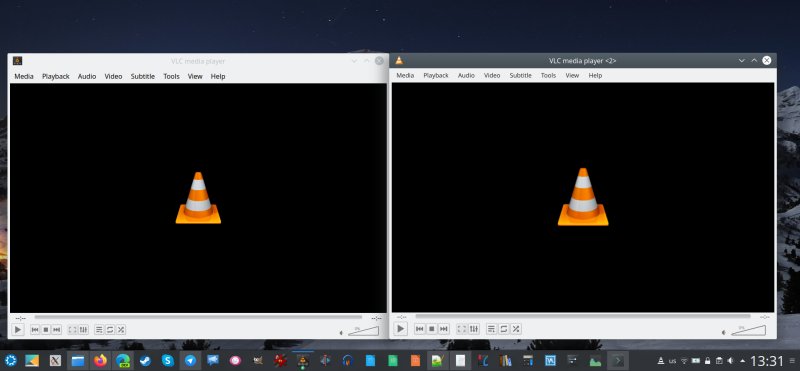800x371 pixels.
Task: Open View menu in VLC media player <2>
Action: (x=572, y=76)
